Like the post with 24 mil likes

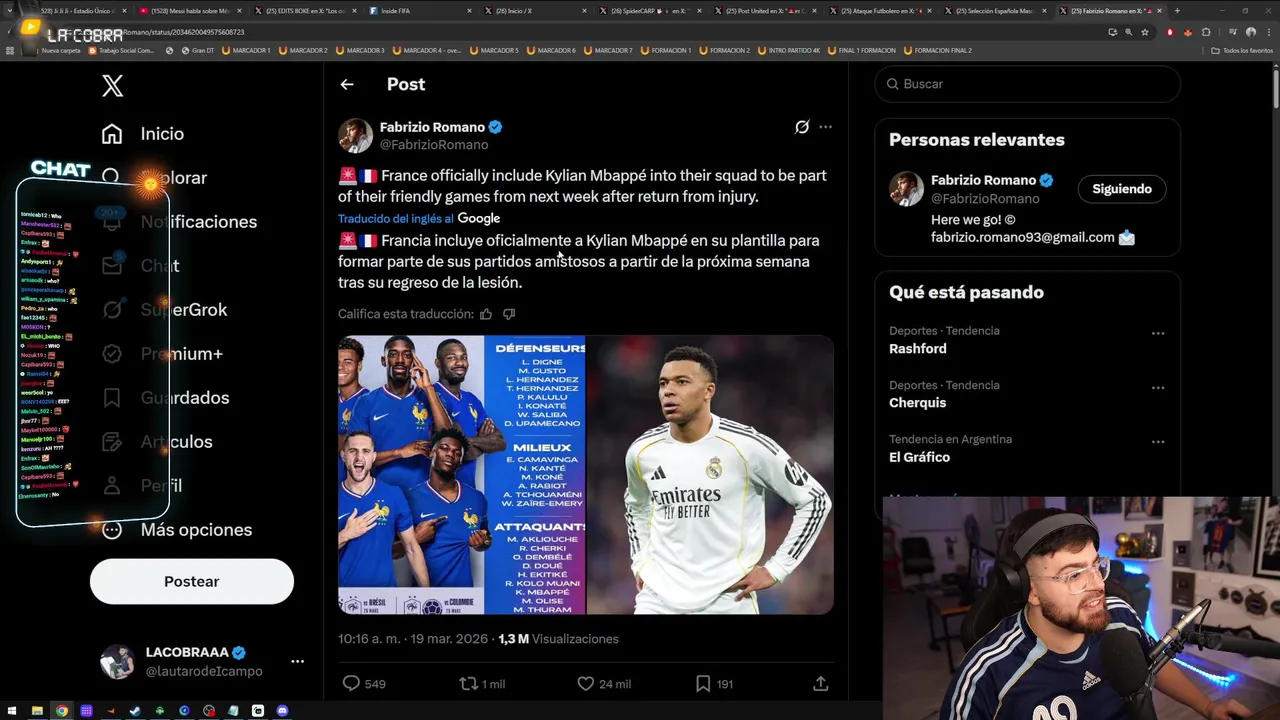pyautogui.click(x=586, y=684)
